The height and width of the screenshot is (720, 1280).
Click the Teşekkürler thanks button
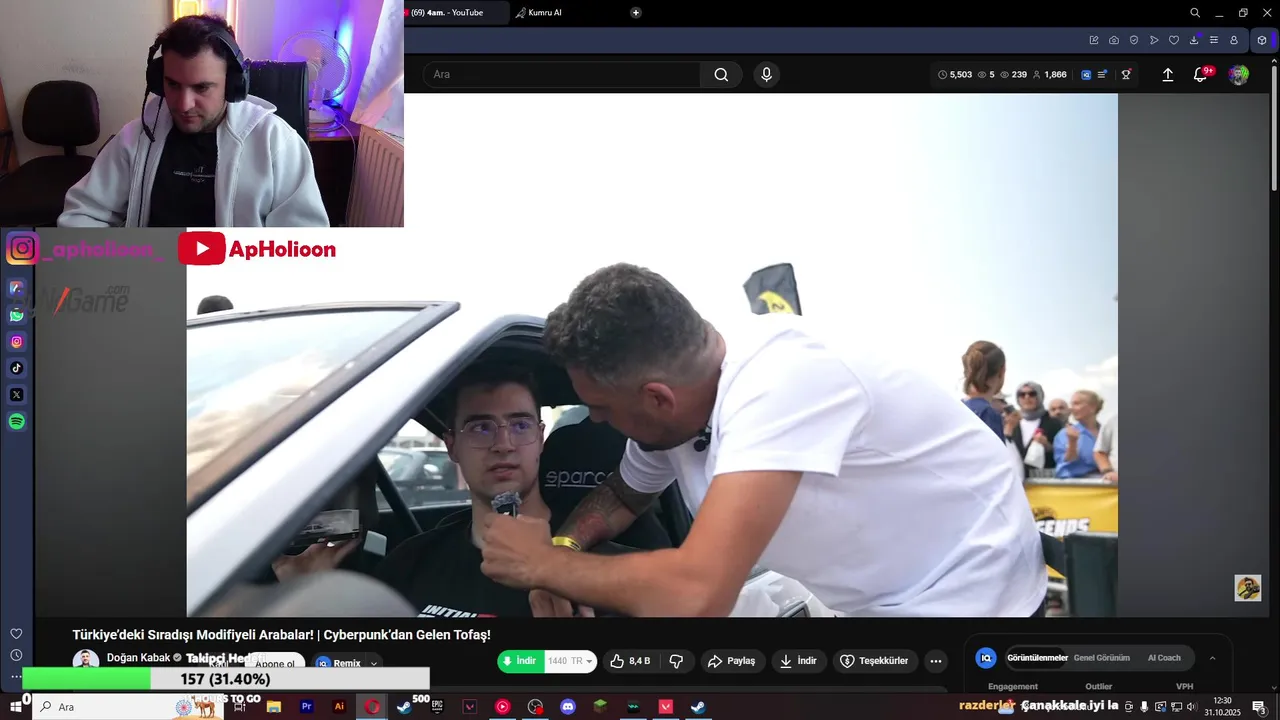874,661
